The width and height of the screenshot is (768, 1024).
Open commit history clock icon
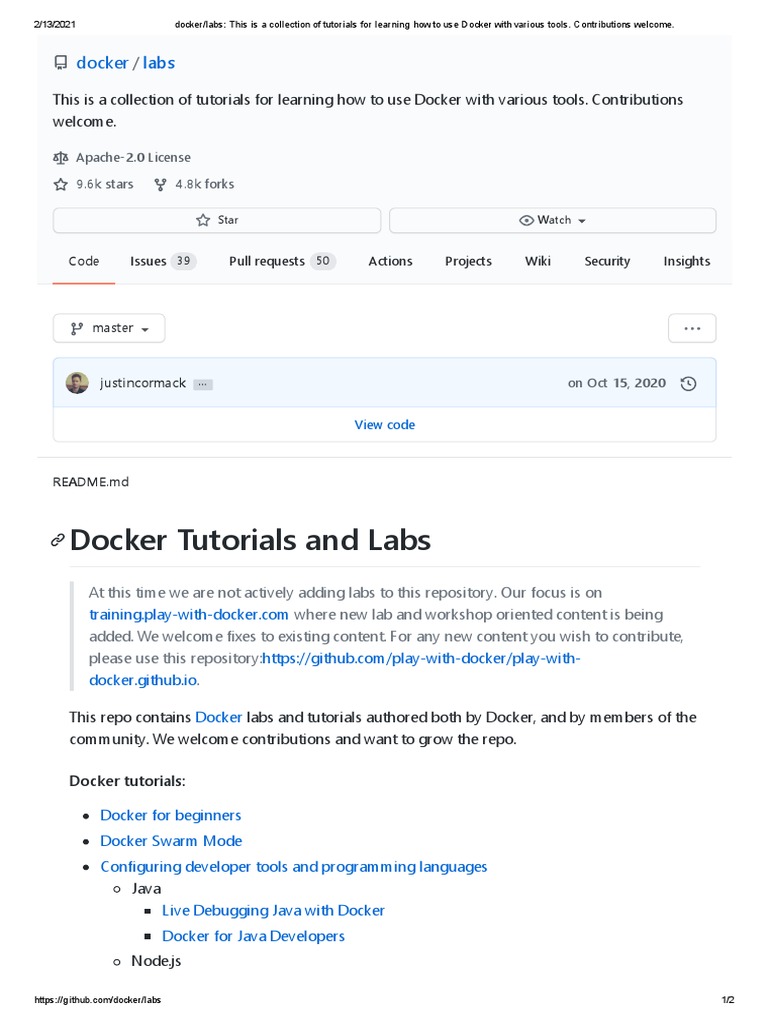point(688,383)
